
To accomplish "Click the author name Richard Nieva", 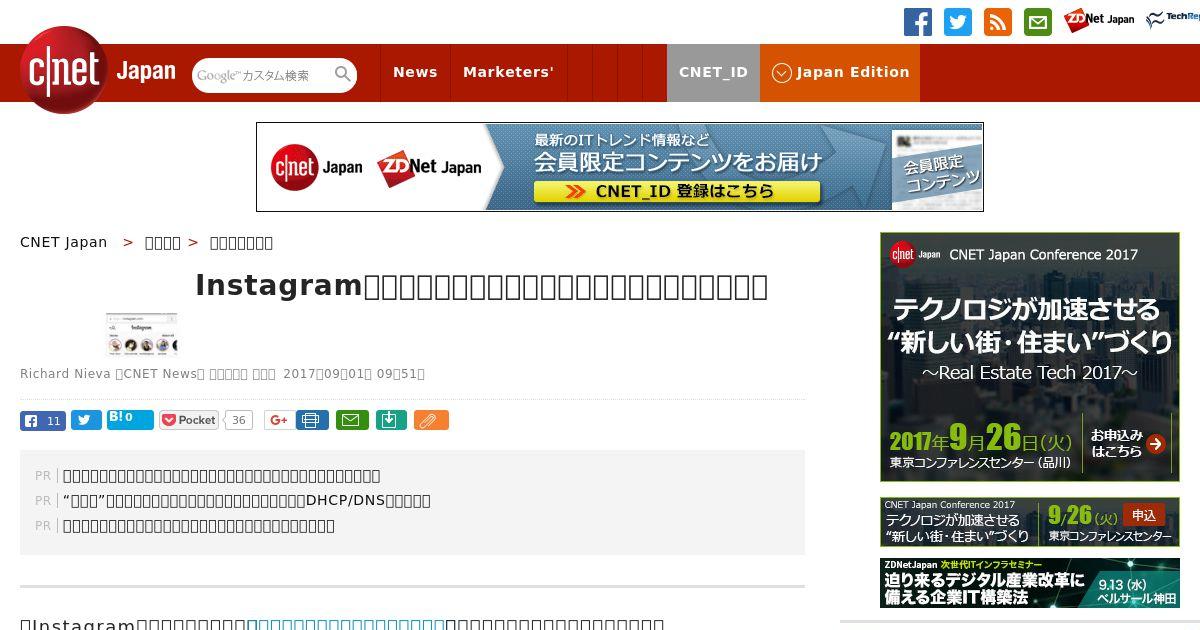I will (x=65, y=374).
